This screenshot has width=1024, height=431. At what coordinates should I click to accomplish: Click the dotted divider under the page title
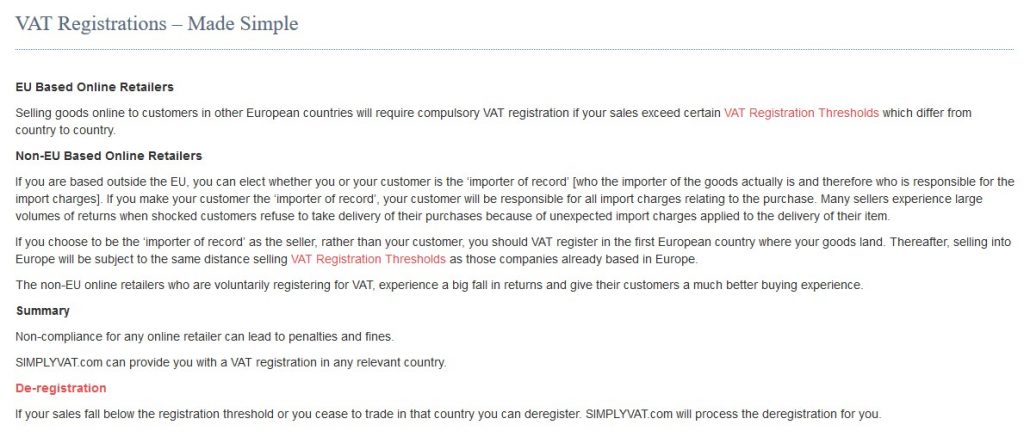tap(514, 49)
